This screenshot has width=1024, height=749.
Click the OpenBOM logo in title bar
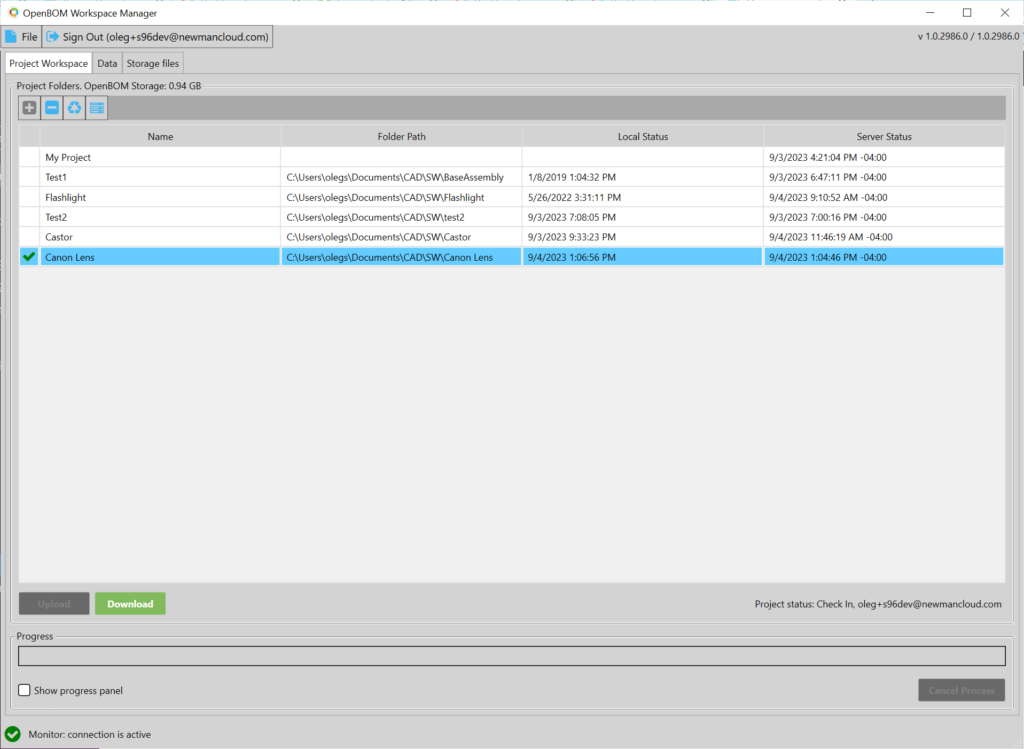13,12
